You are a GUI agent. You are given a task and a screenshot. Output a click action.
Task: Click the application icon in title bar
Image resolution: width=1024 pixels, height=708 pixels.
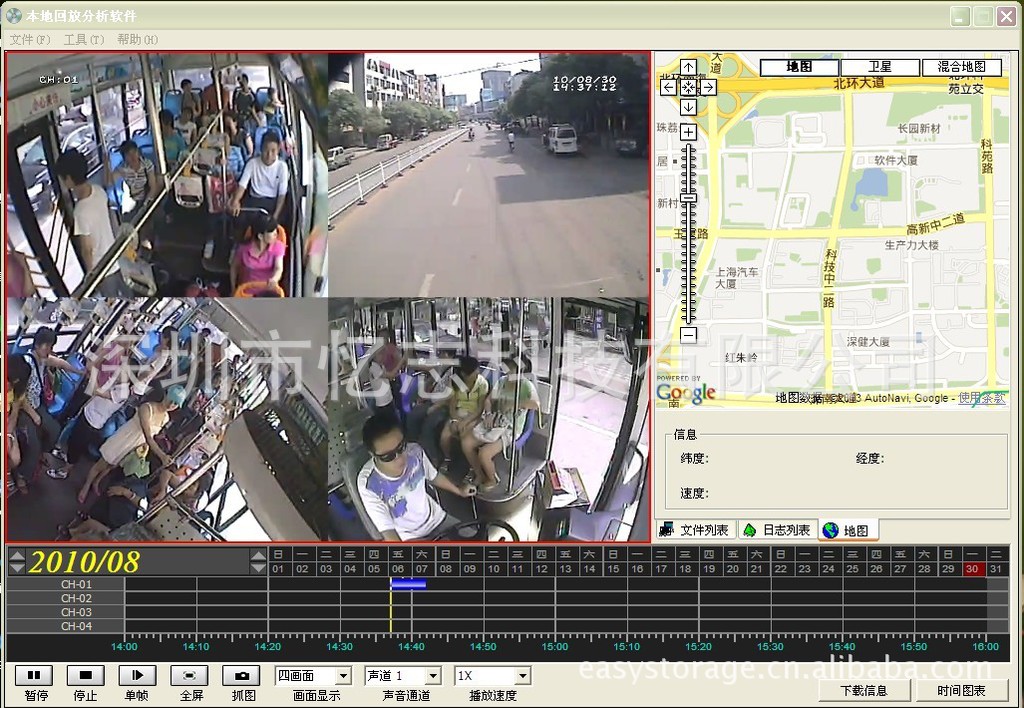click(x=13, y=16)
